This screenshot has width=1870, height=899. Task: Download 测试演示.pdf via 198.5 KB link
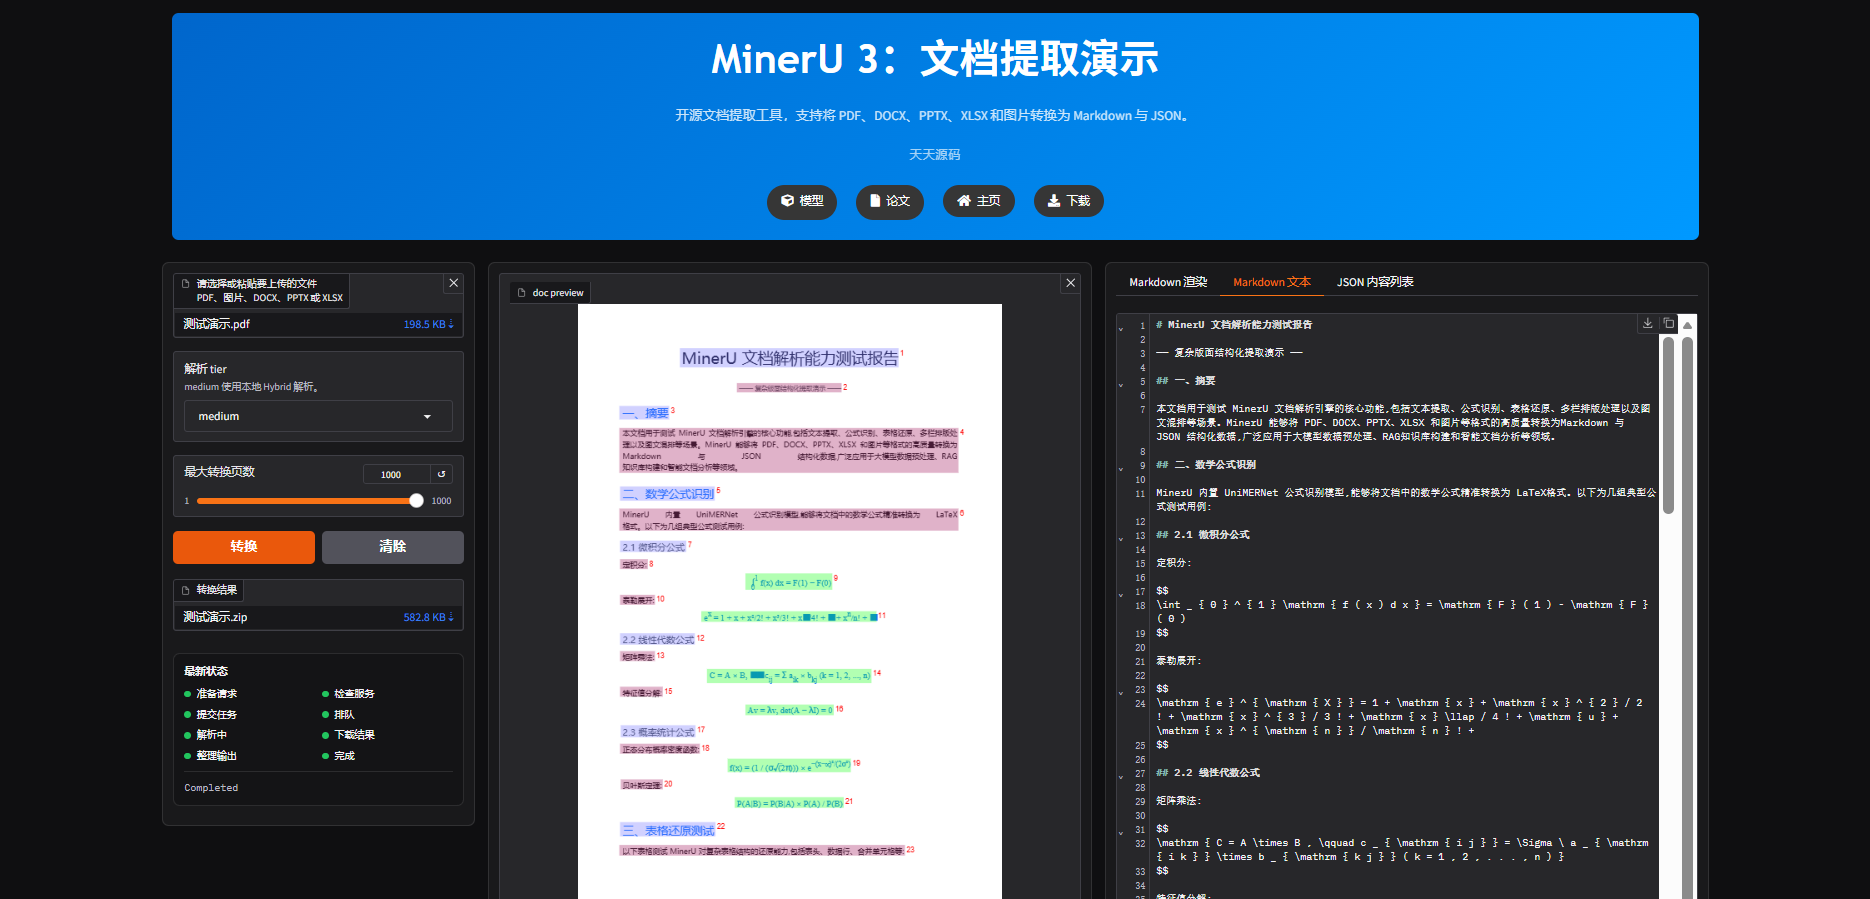428,324
